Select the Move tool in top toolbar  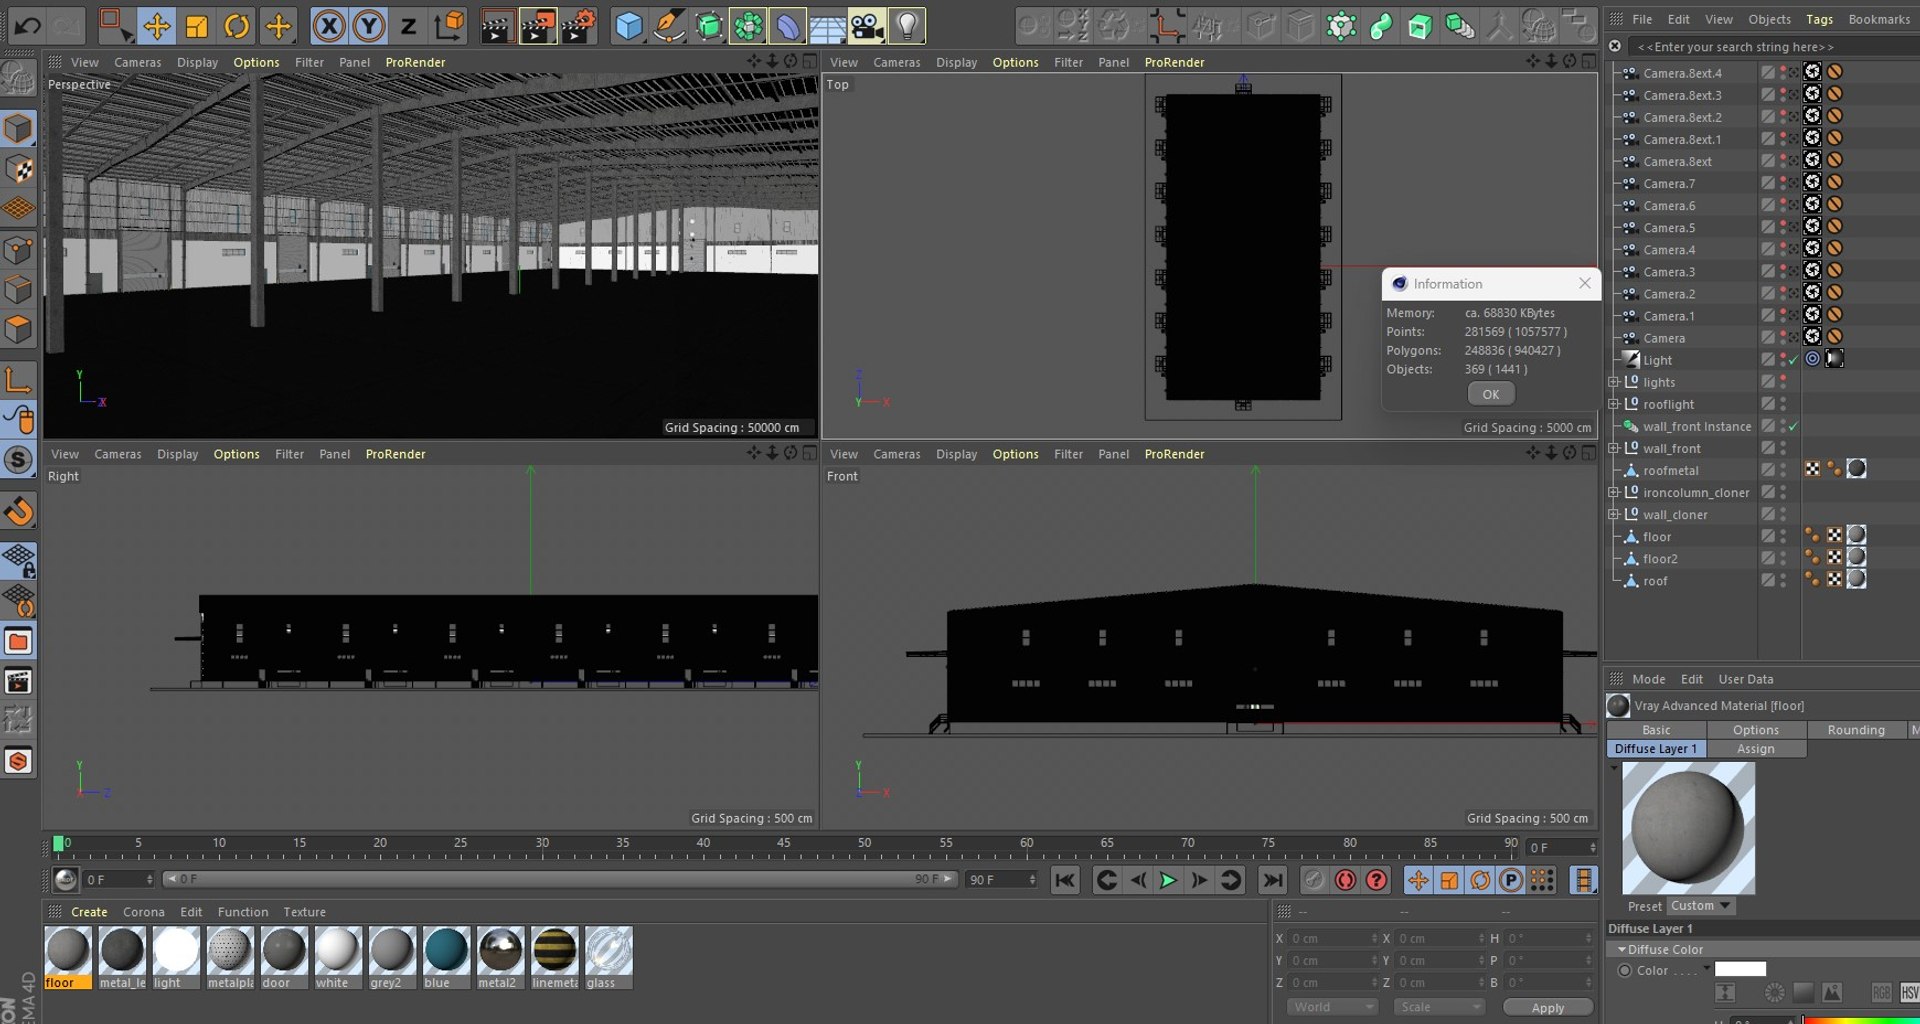pos(157,26)
